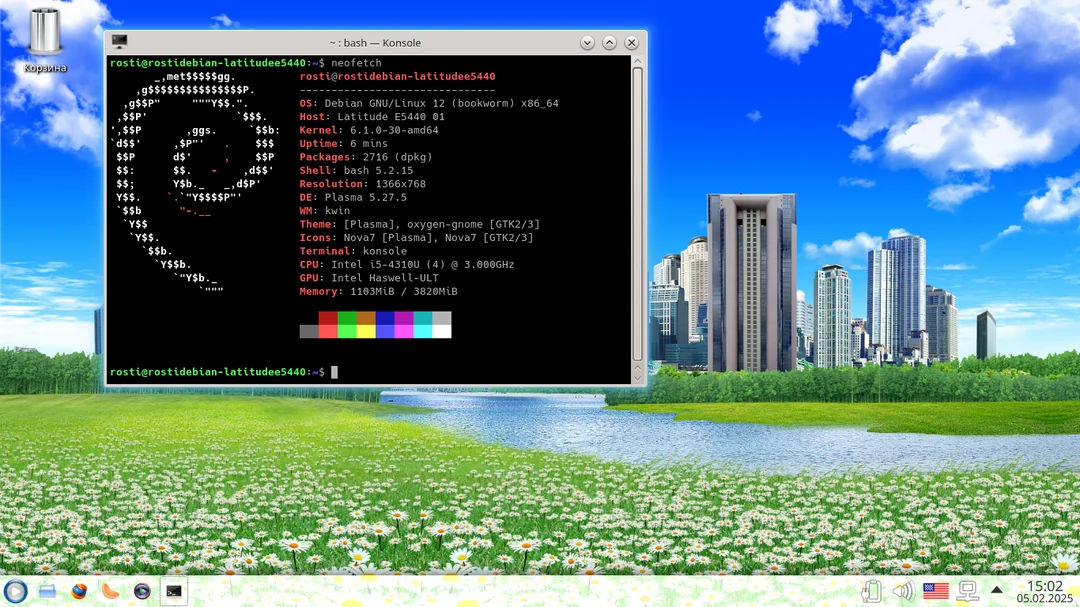Screen dimensions: 1080x607
Task: Click the Icons Nova7 line
Action: click(x=416, y=238)
